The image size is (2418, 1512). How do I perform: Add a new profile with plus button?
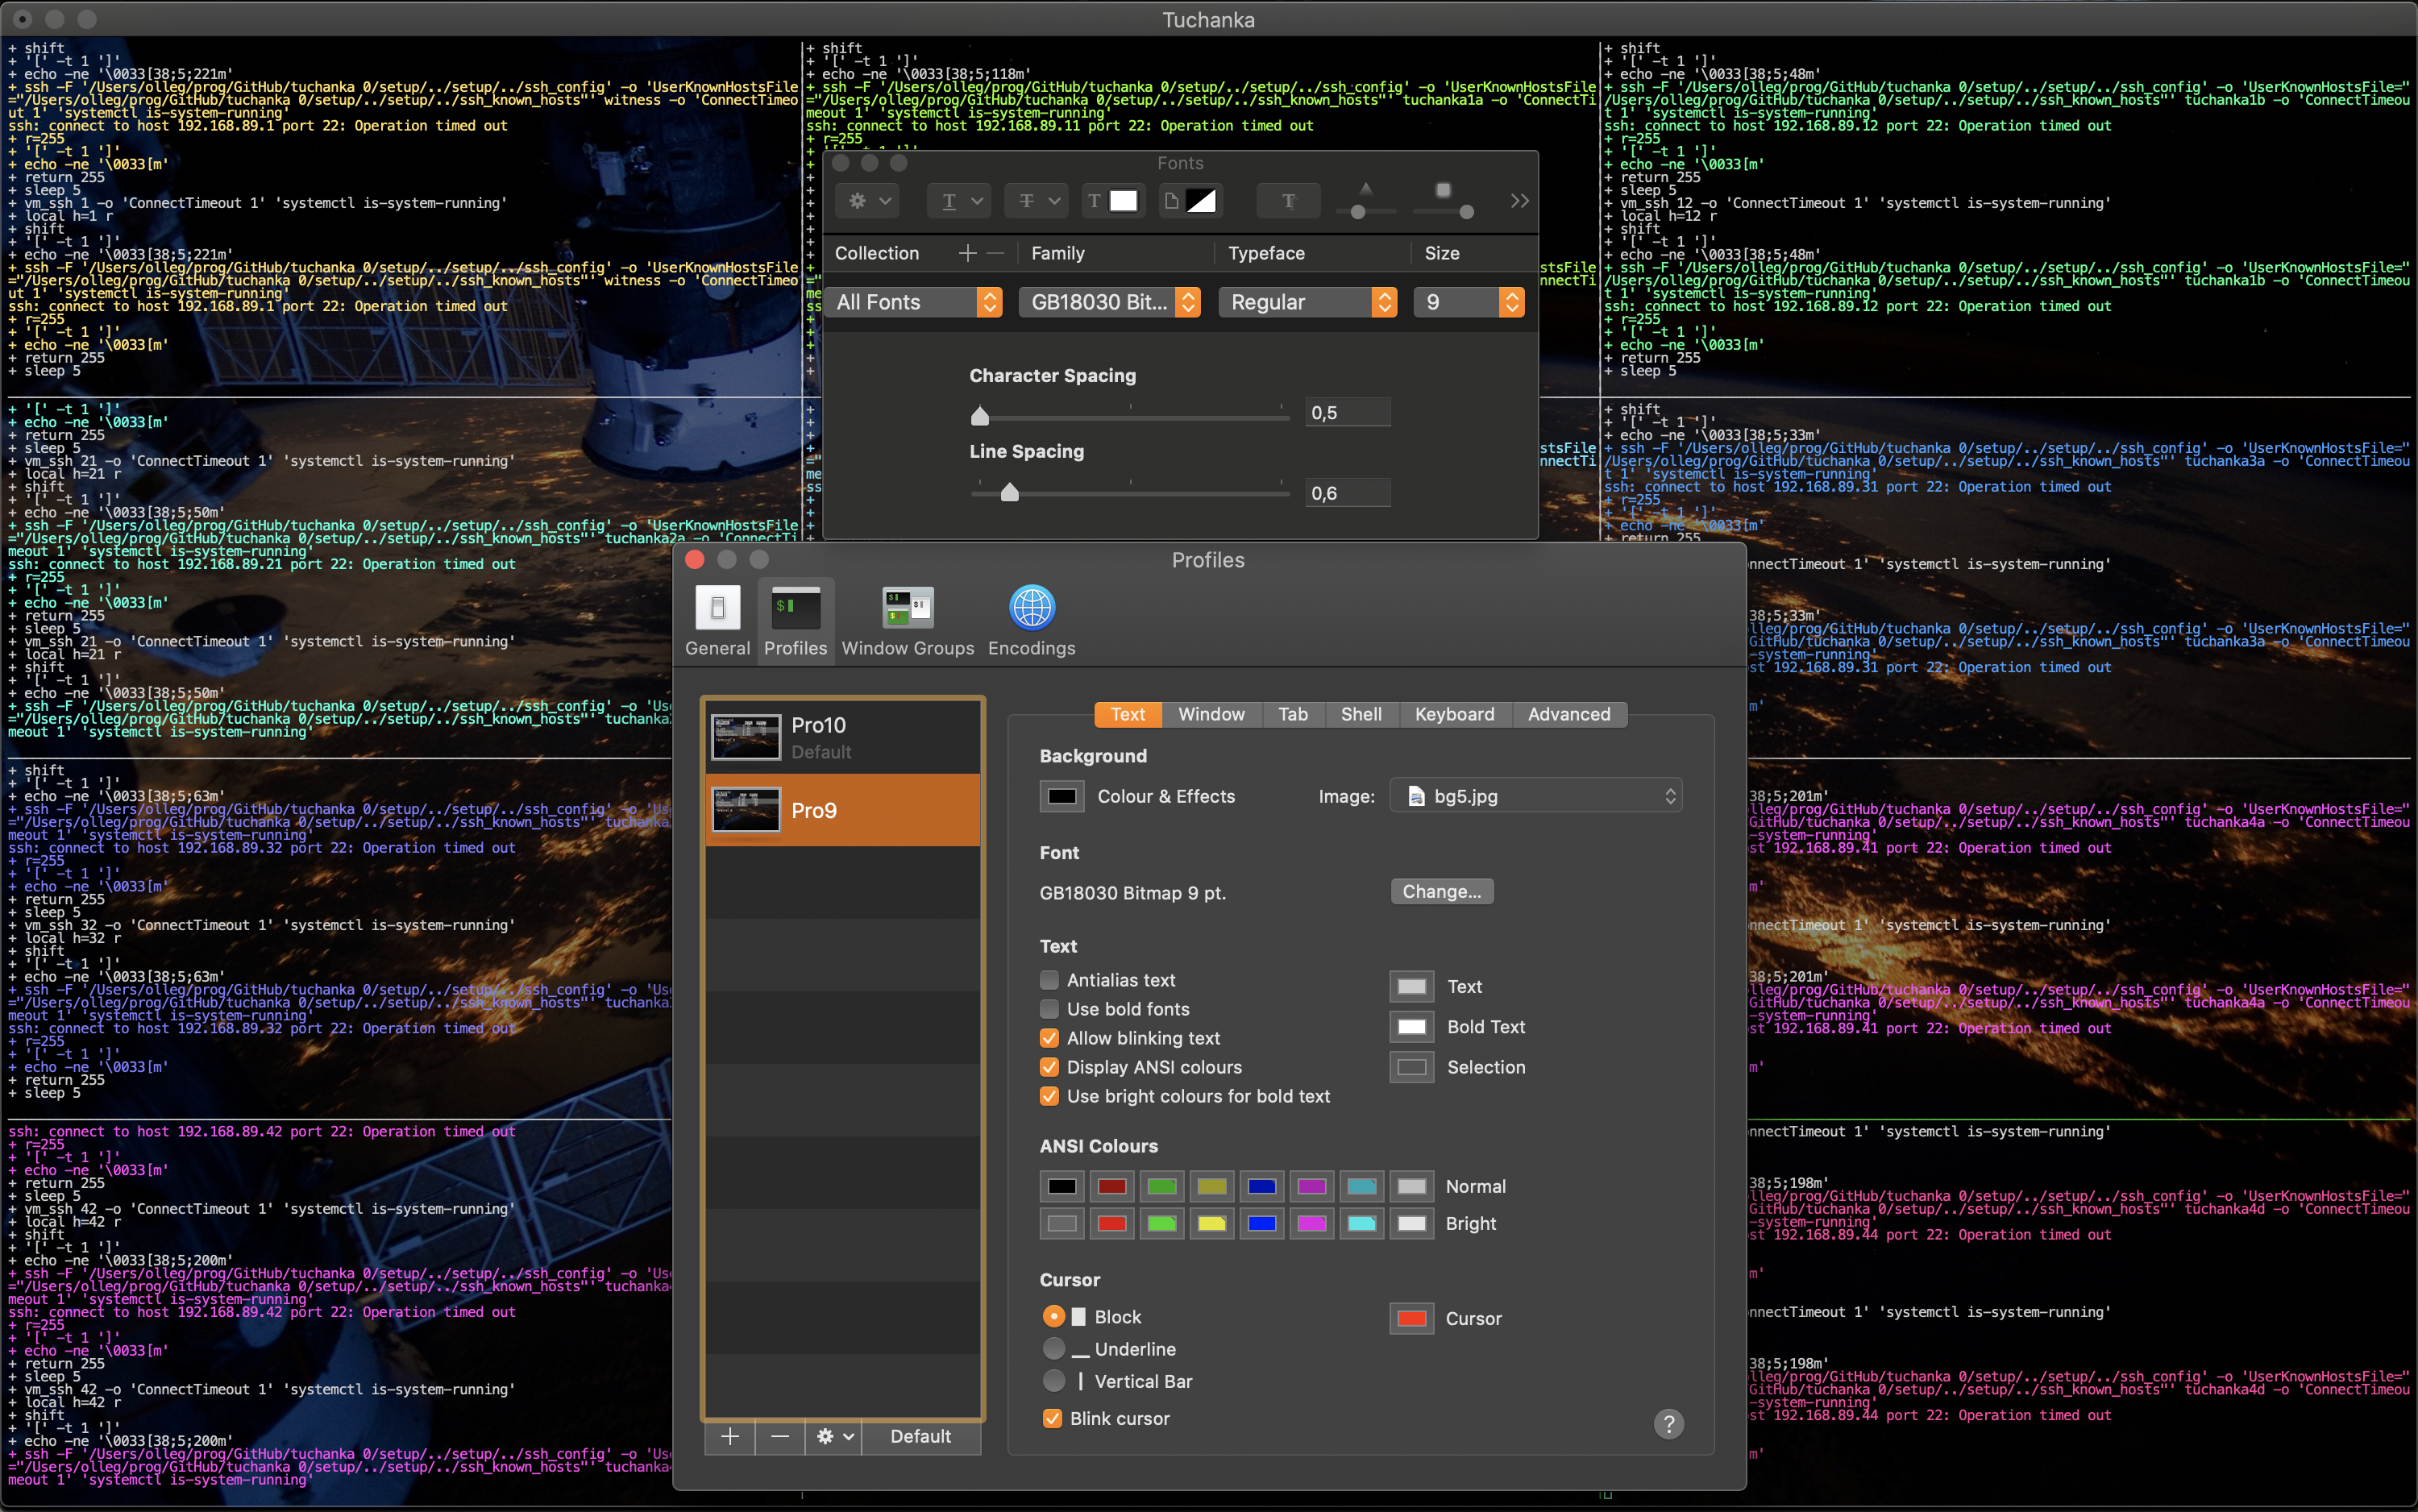coord(730,1436)
